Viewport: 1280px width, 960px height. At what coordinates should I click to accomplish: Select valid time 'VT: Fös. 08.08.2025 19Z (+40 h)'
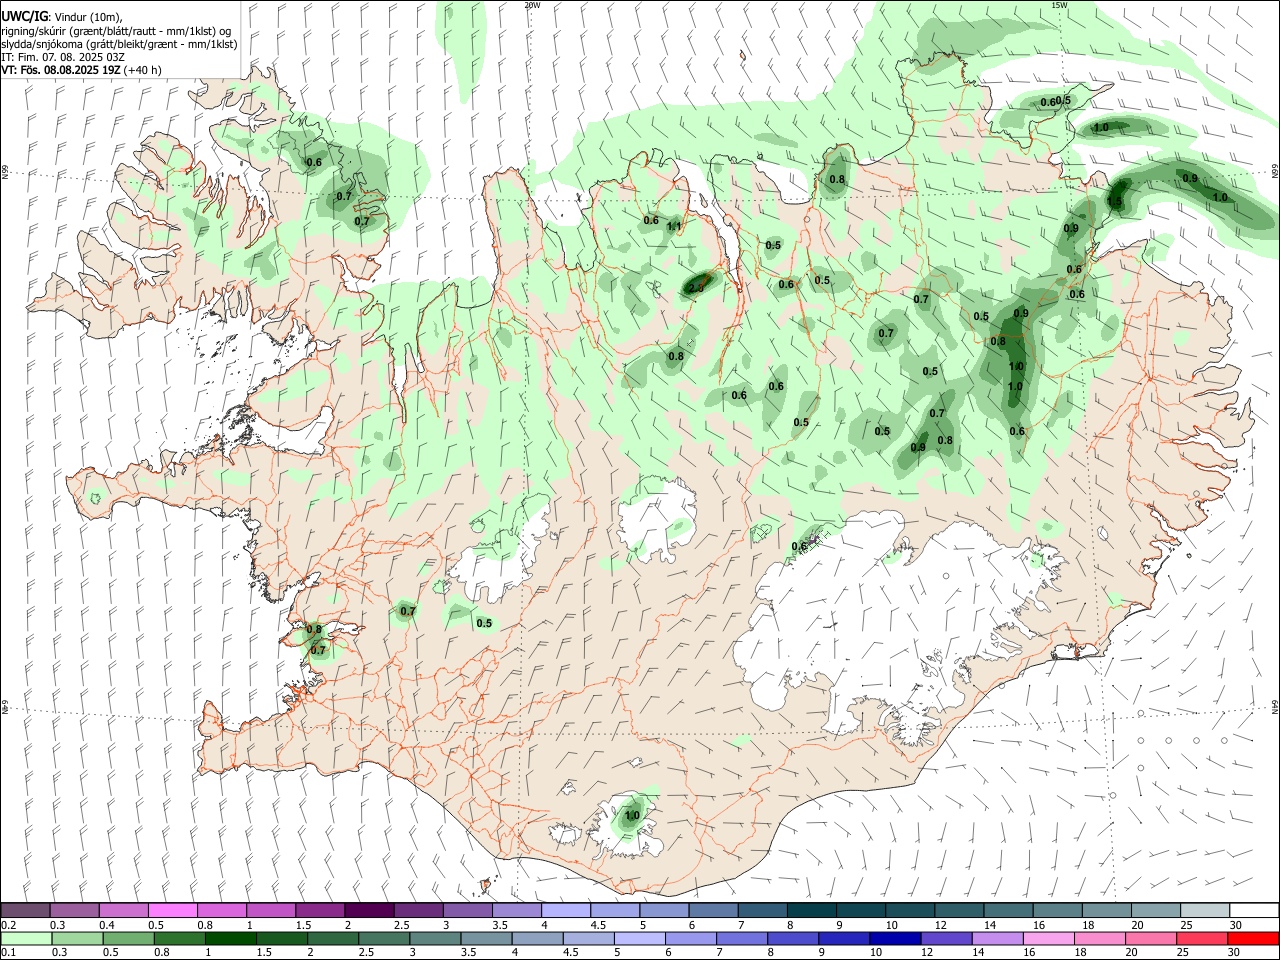(x=82, y=70)
